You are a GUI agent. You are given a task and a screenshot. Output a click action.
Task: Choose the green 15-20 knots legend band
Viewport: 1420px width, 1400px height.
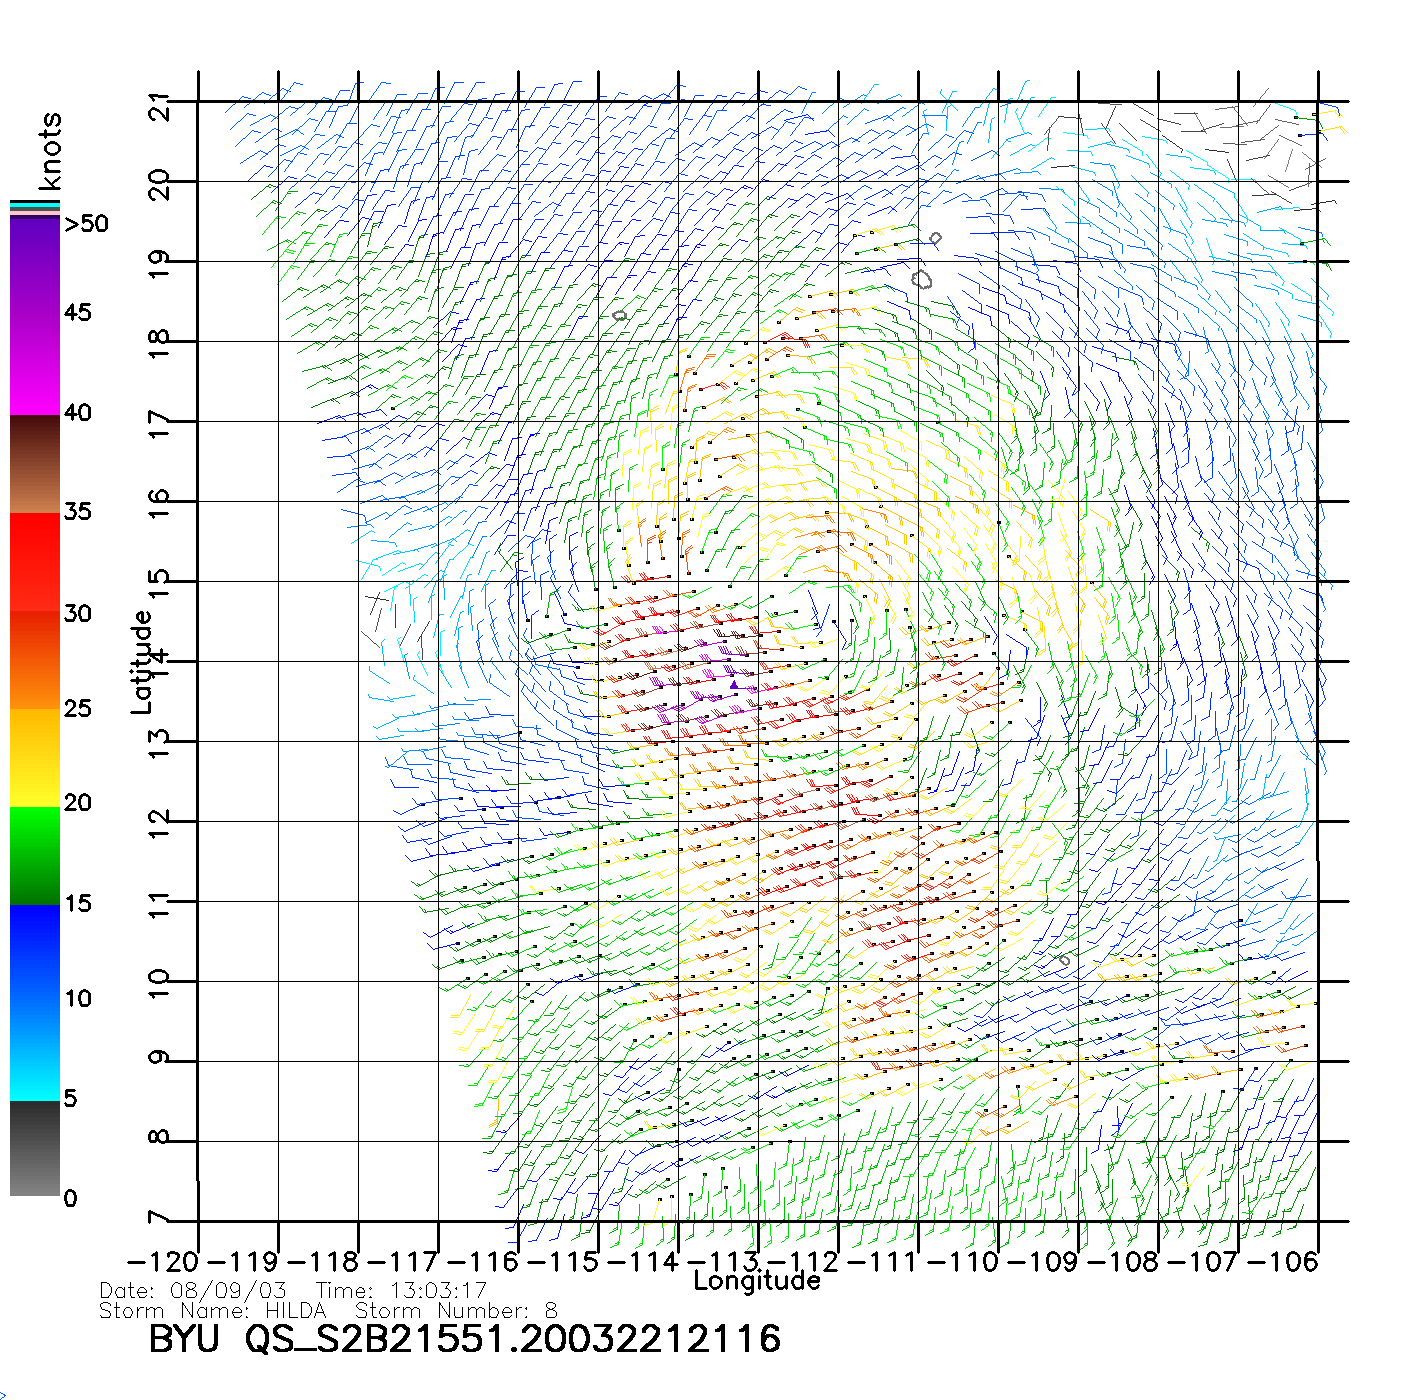click(x=35, y=855)
